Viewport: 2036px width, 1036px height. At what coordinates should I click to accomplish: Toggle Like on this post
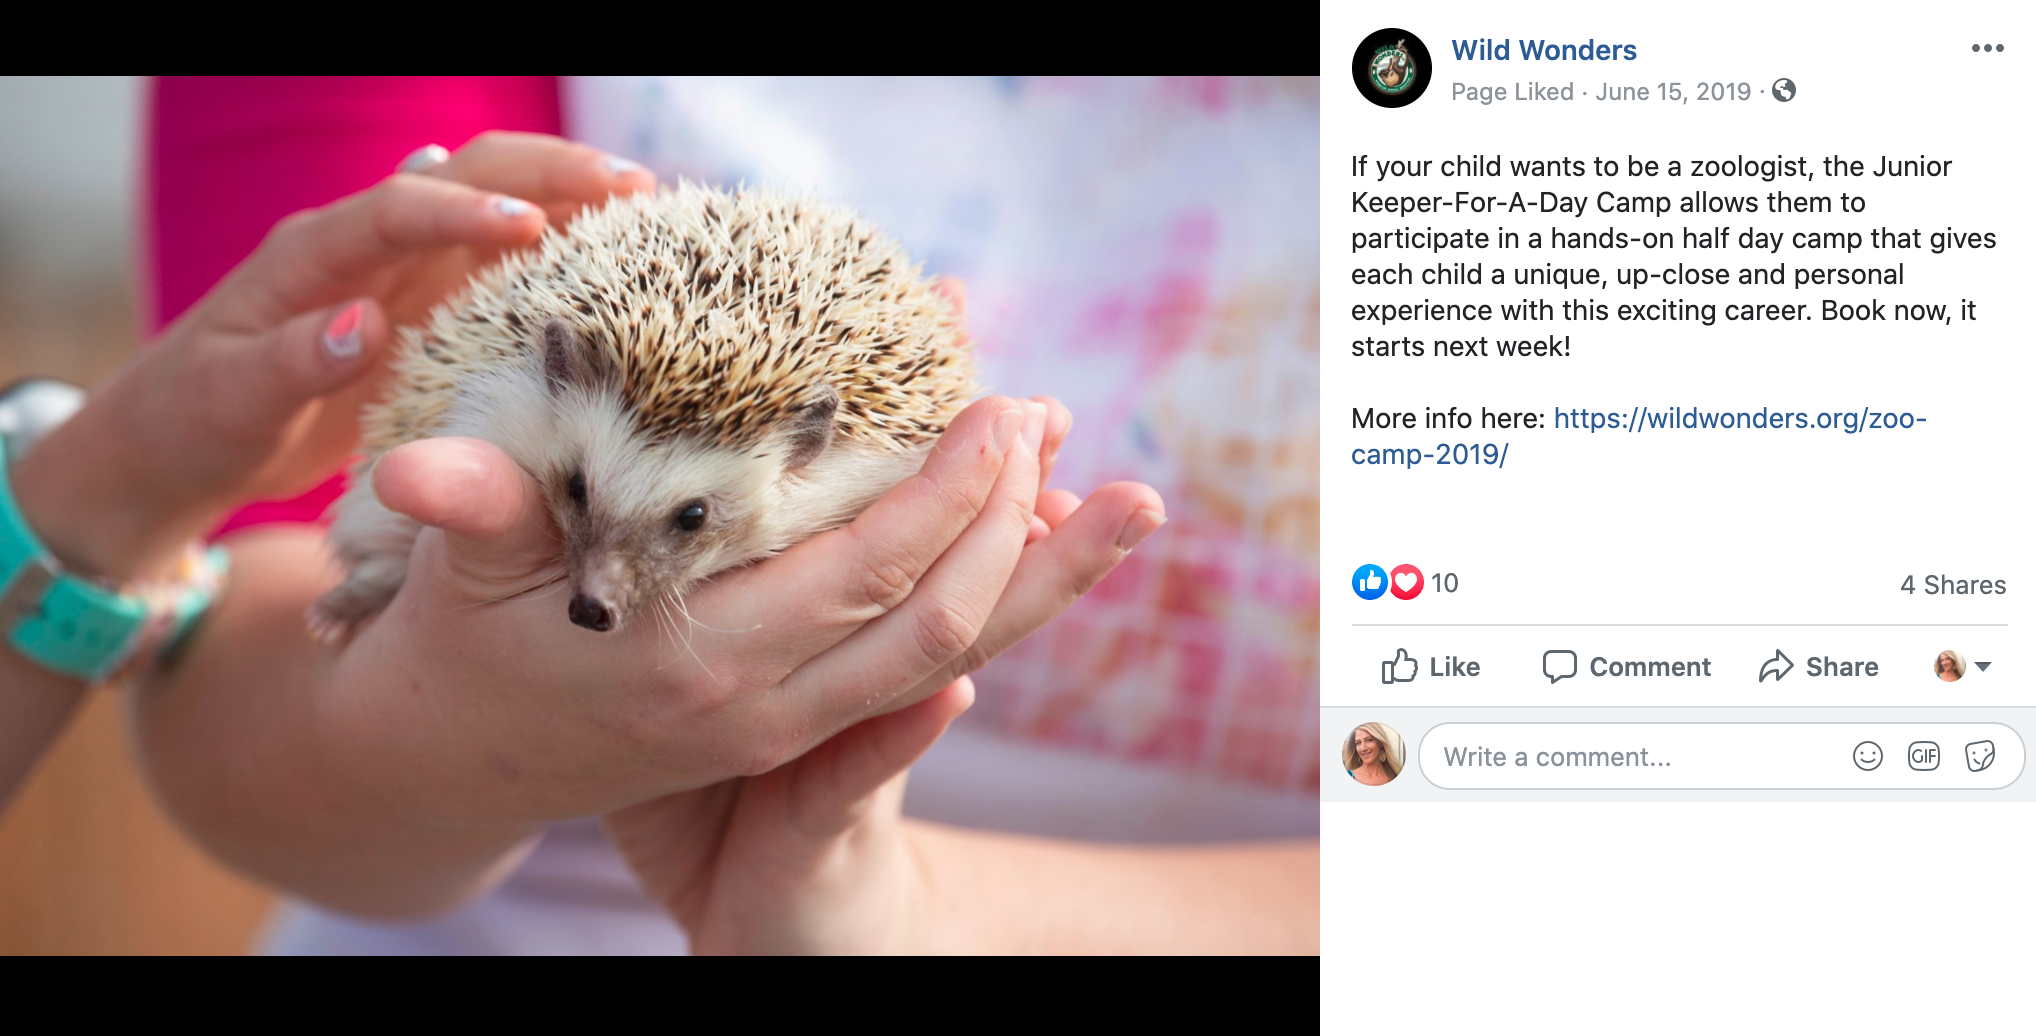click(1431, 666)
